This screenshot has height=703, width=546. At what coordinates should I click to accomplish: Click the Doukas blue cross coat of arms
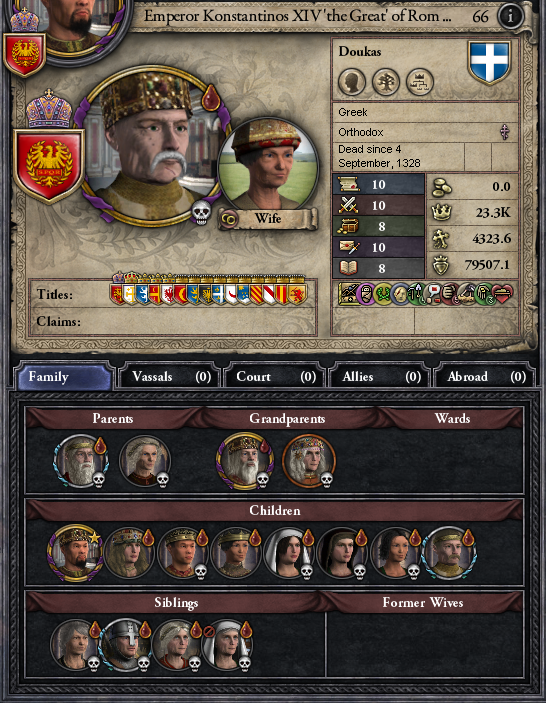(x=489, y=62)
